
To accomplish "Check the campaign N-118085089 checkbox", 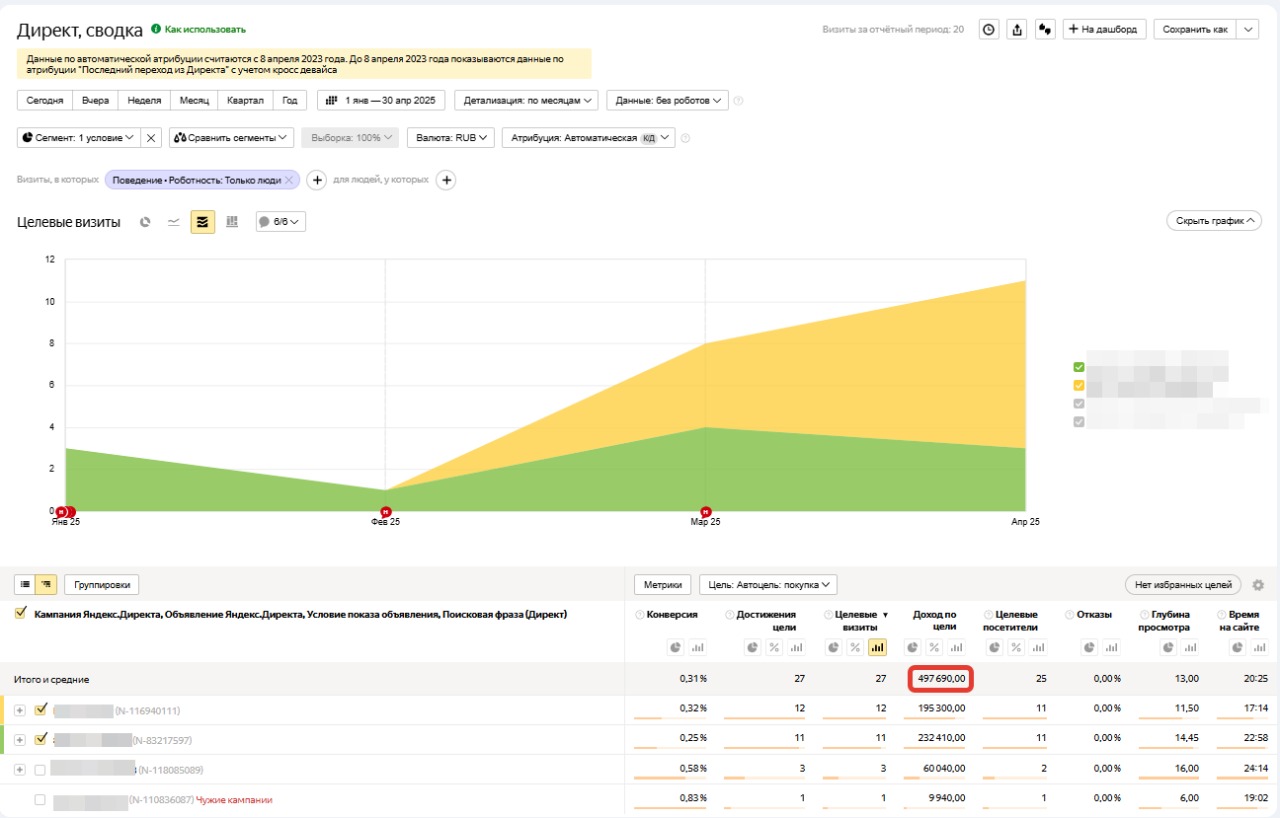I will 40,770.
